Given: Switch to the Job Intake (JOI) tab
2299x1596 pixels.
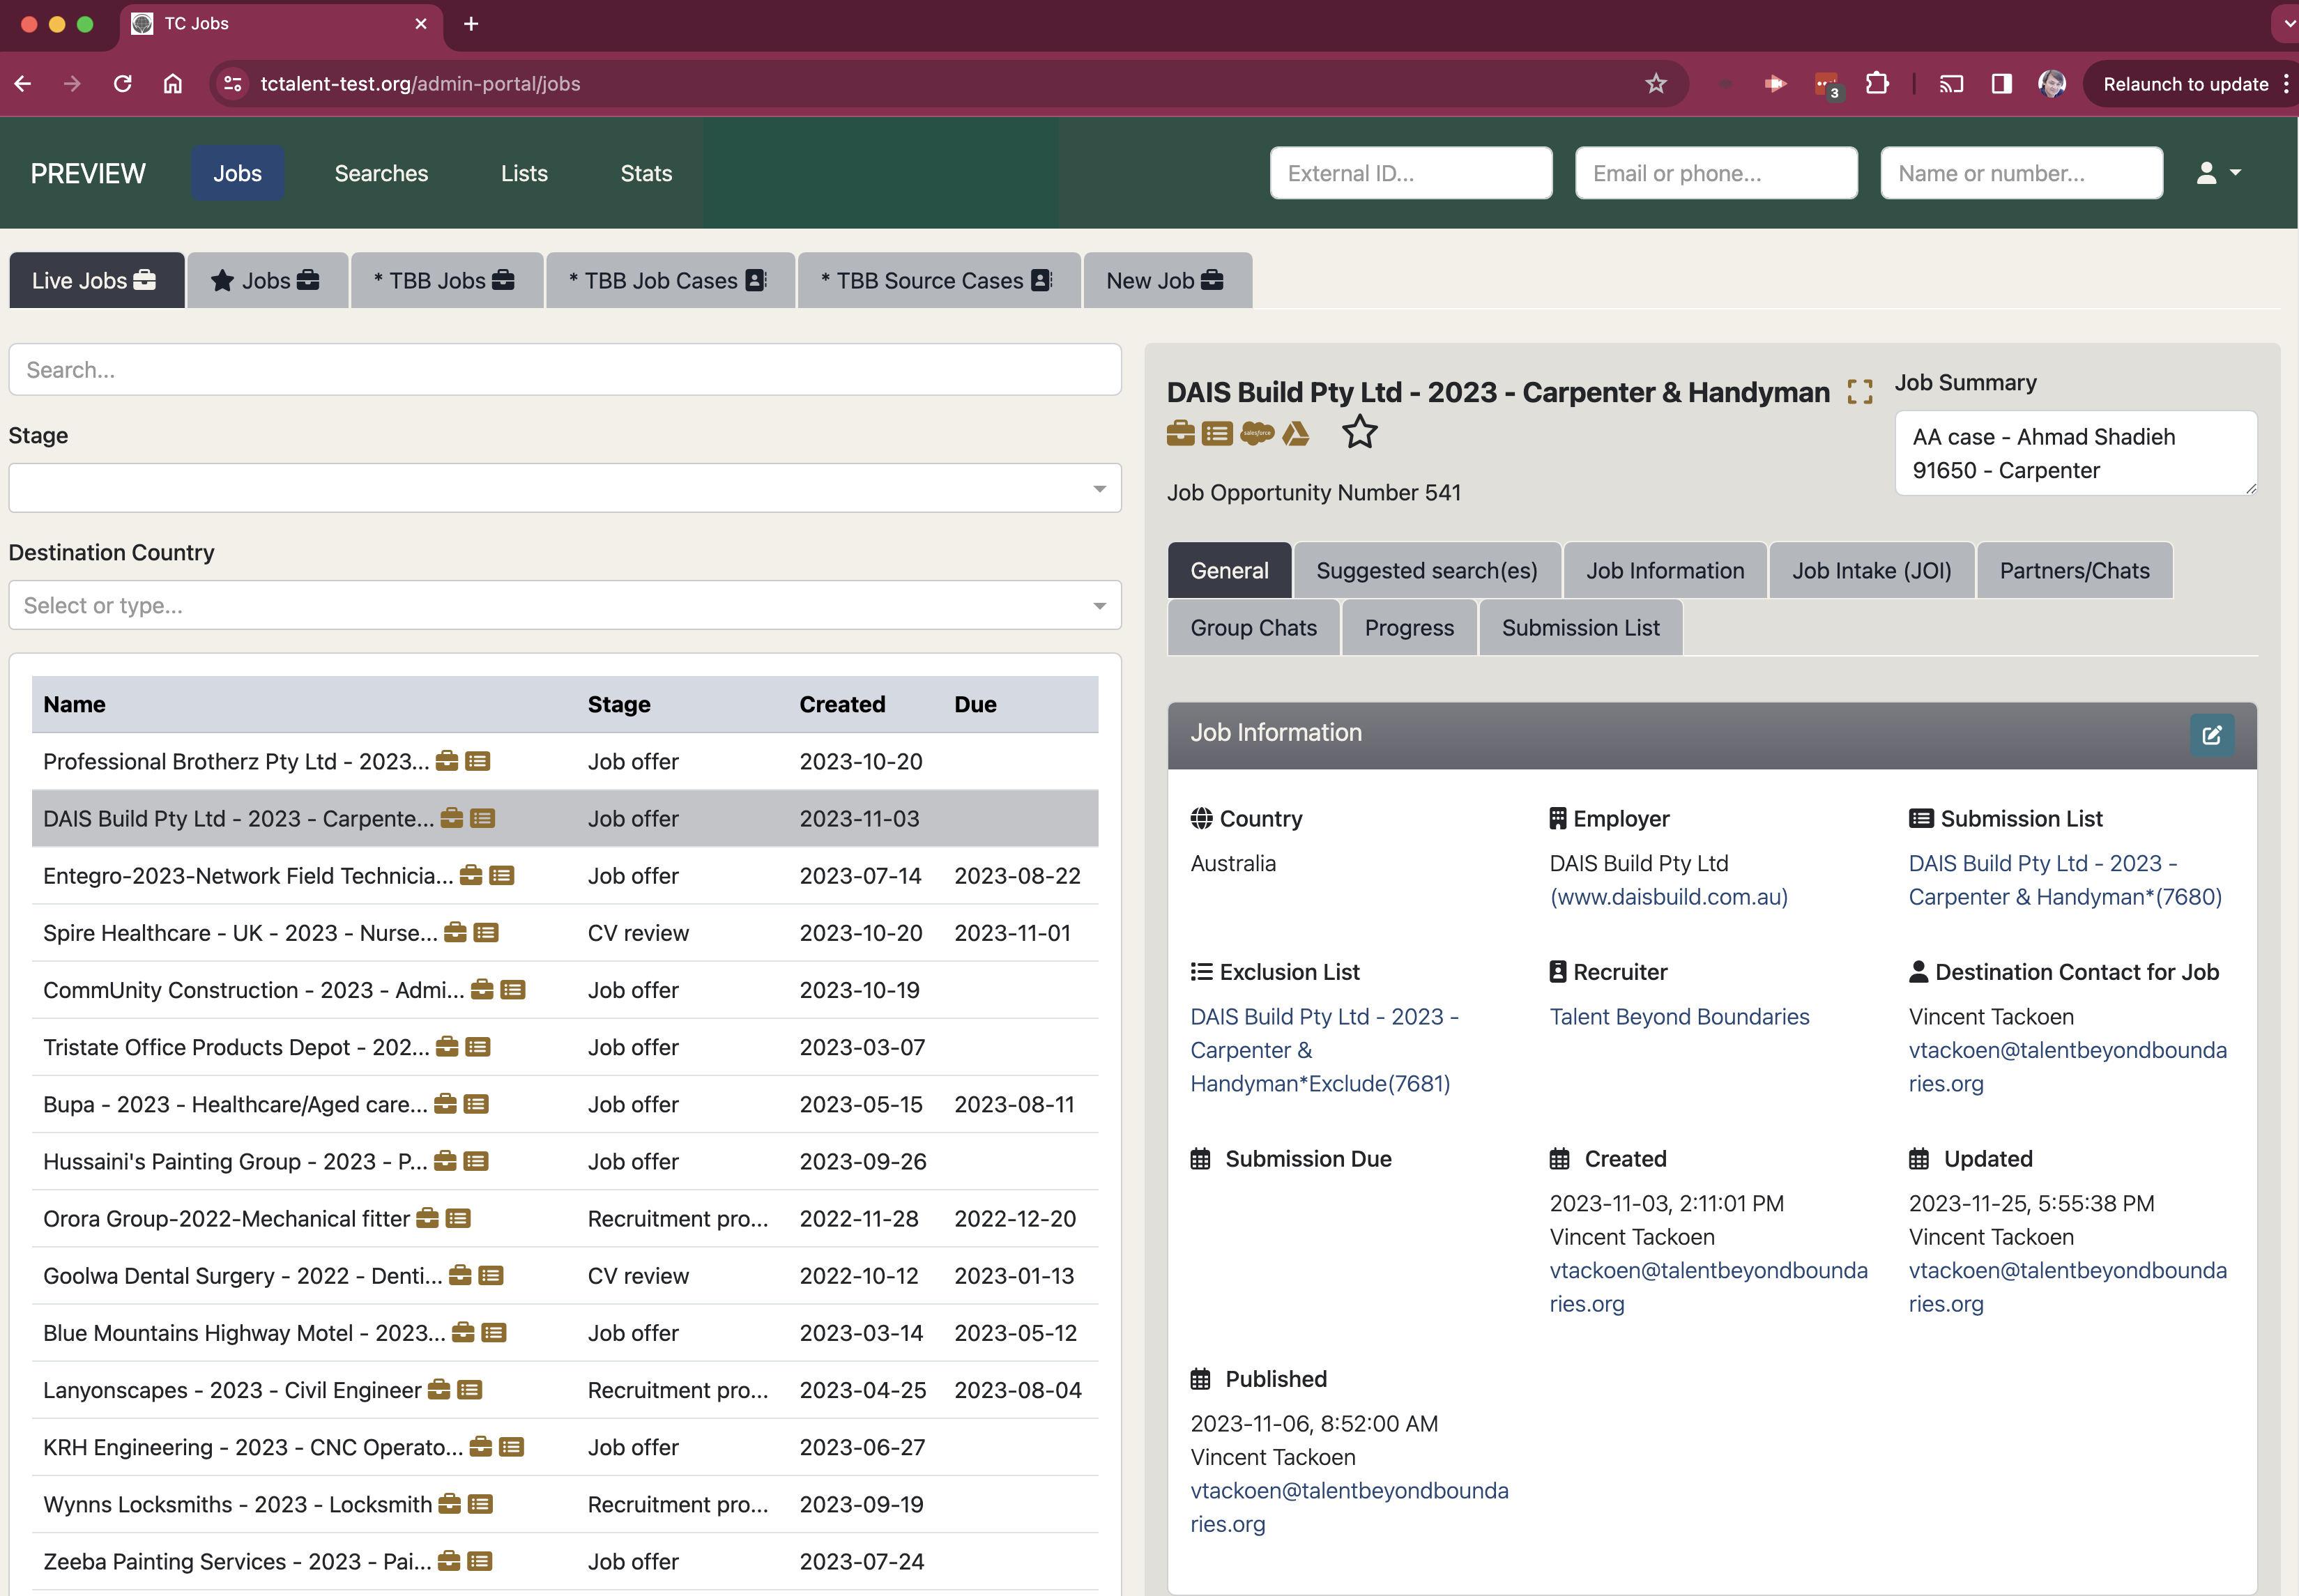Looking at the screenshot, I should click(1870, 571).
